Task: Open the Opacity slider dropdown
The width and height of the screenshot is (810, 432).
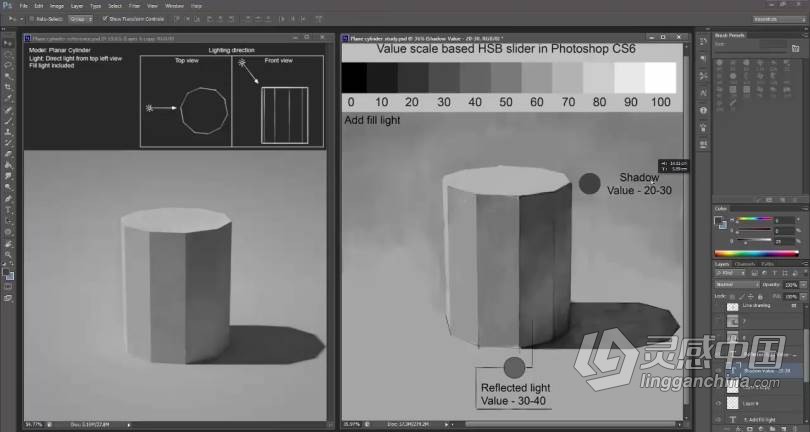Action: (x=803, y=285)
